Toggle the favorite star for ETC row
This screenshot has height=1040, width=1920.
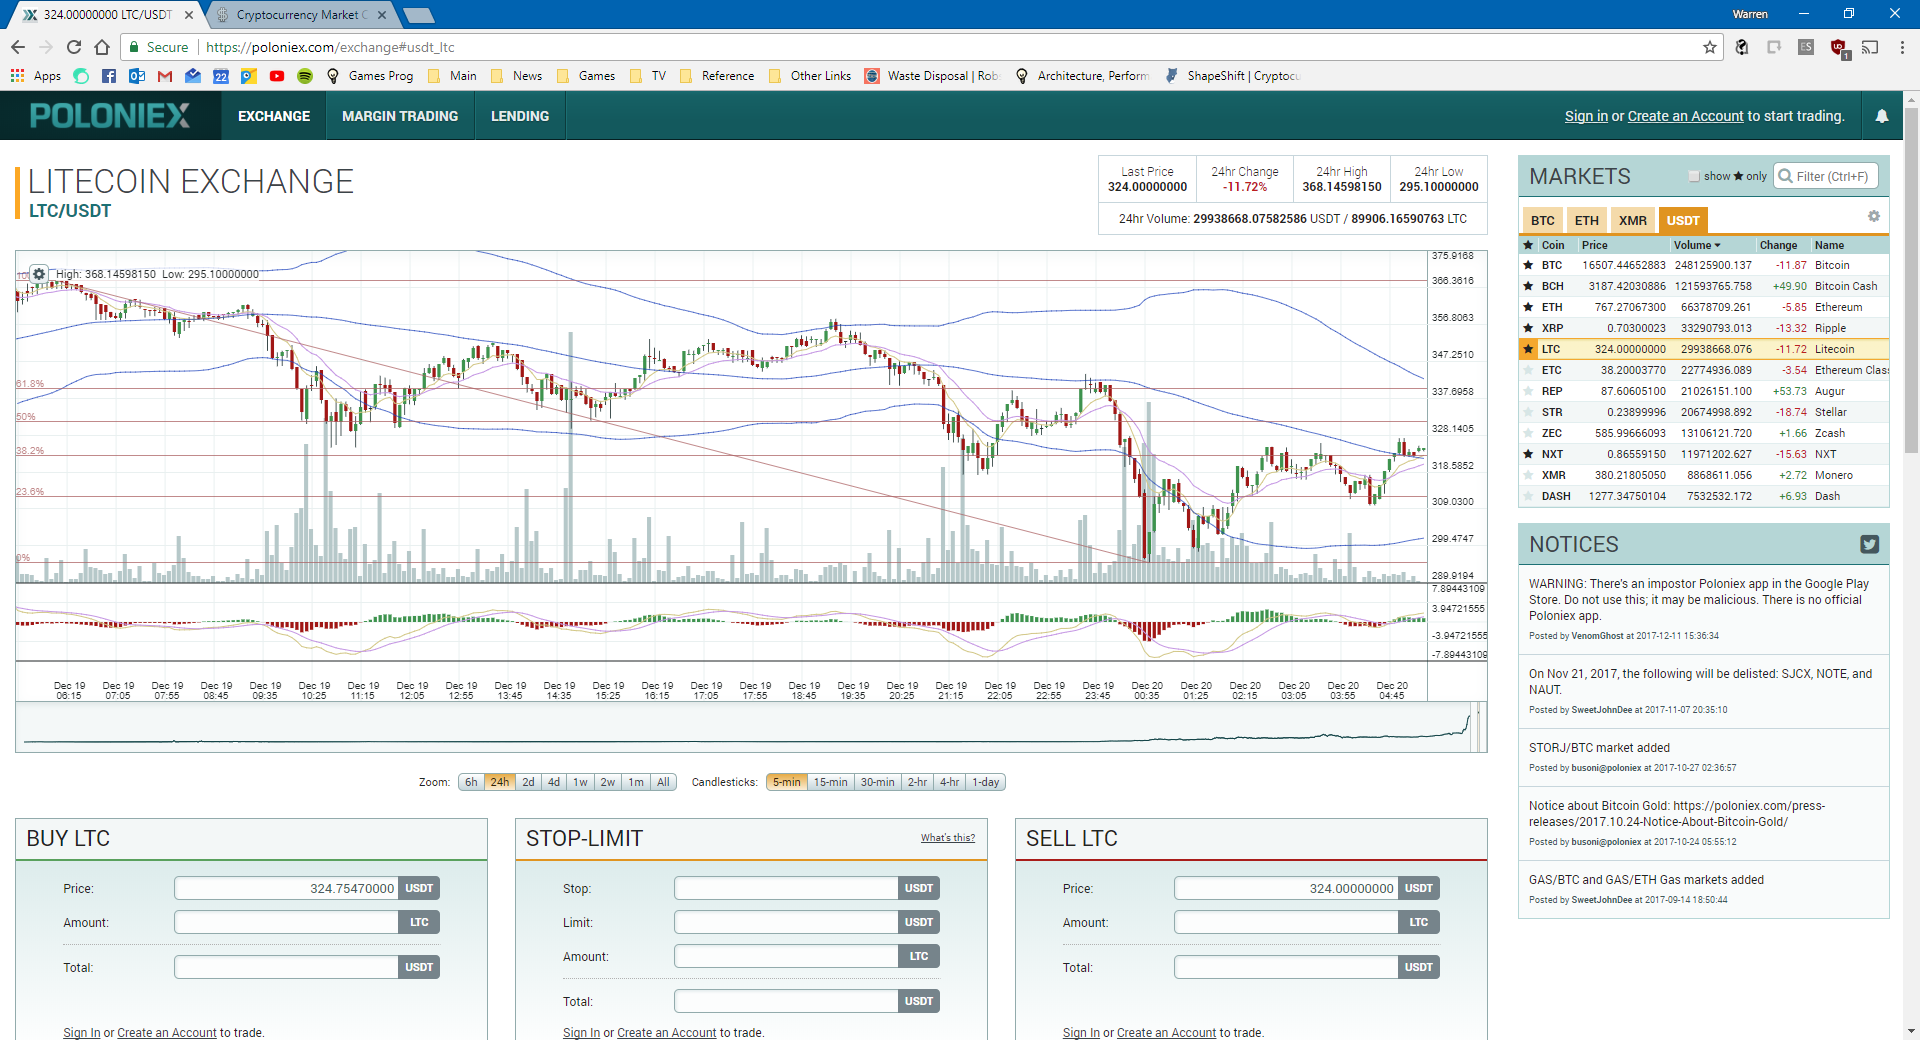pos(1528,370)
